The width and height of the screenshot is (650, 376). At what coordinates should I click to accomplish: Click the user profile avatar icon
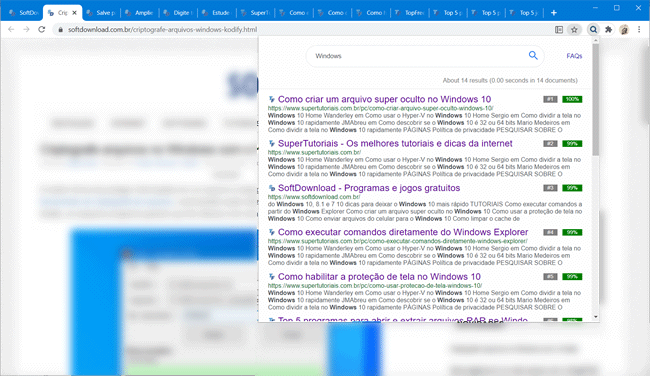click(x=624, y=29)
